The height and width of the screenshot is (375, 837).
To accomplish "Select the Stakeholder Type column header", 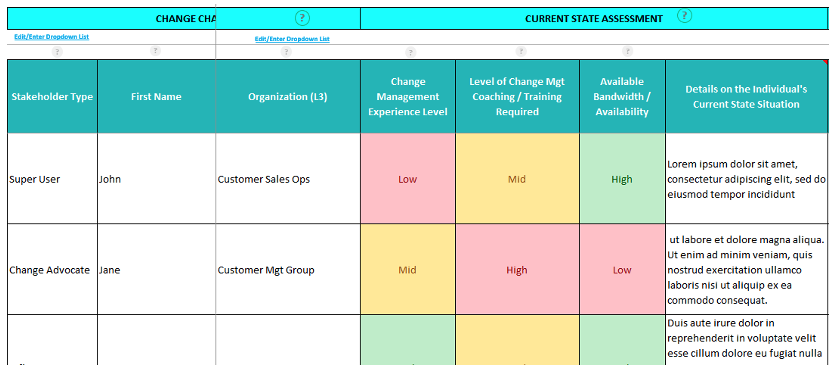I will click(52, 97).
